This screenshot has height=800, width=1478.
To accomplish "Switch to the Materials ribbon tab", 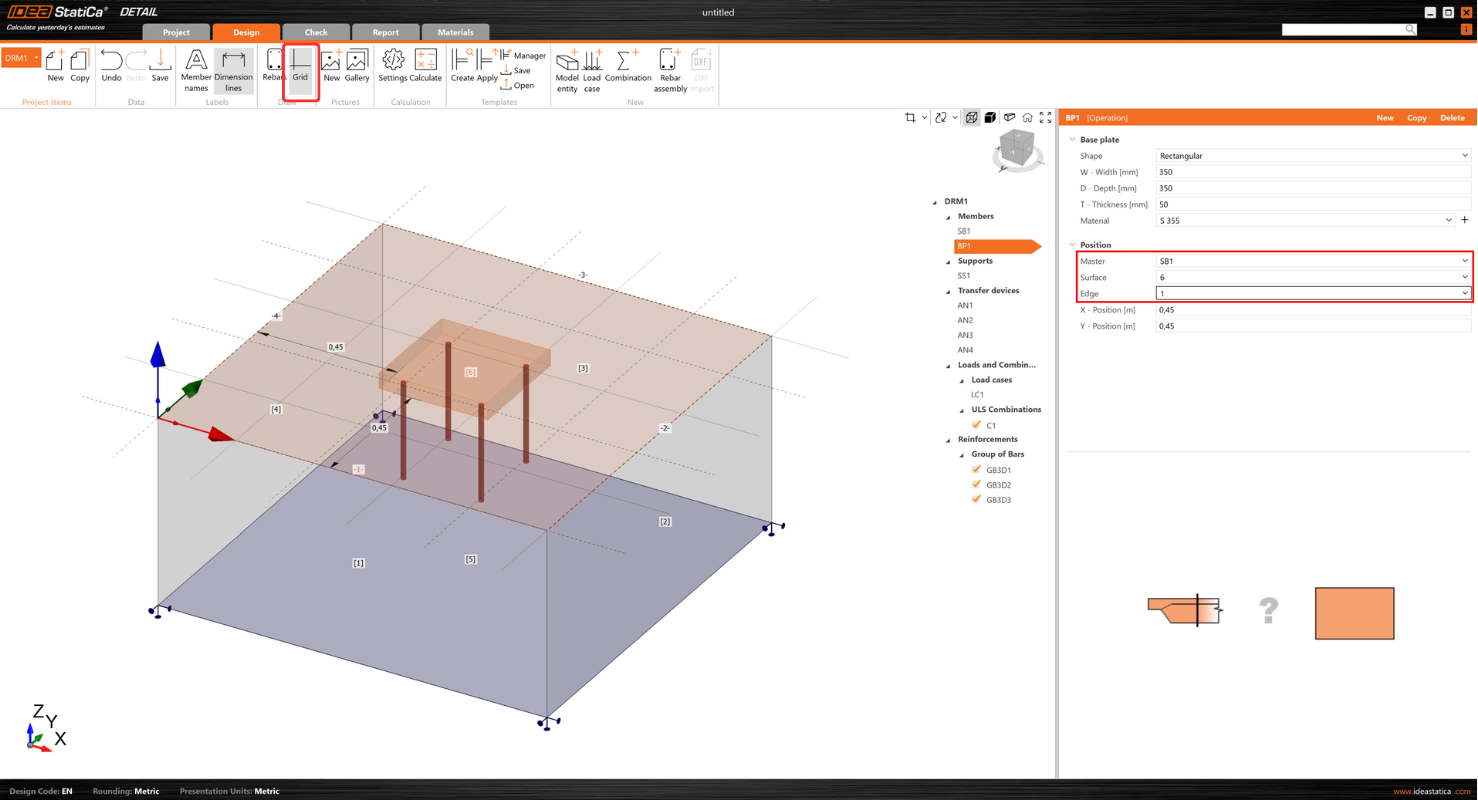I will point(455,31).
